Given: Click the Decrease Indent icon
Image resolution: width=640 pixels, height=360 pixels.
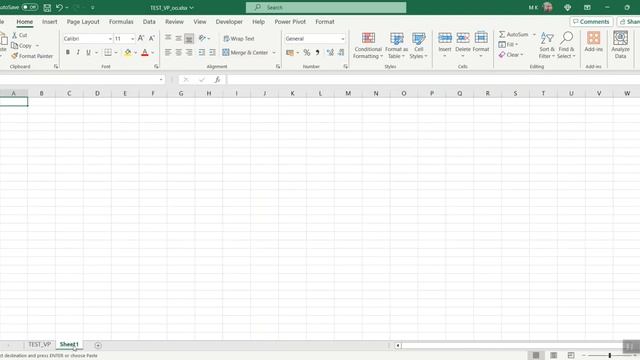Looking at the screenshot, I should click(x=202, y=52).
